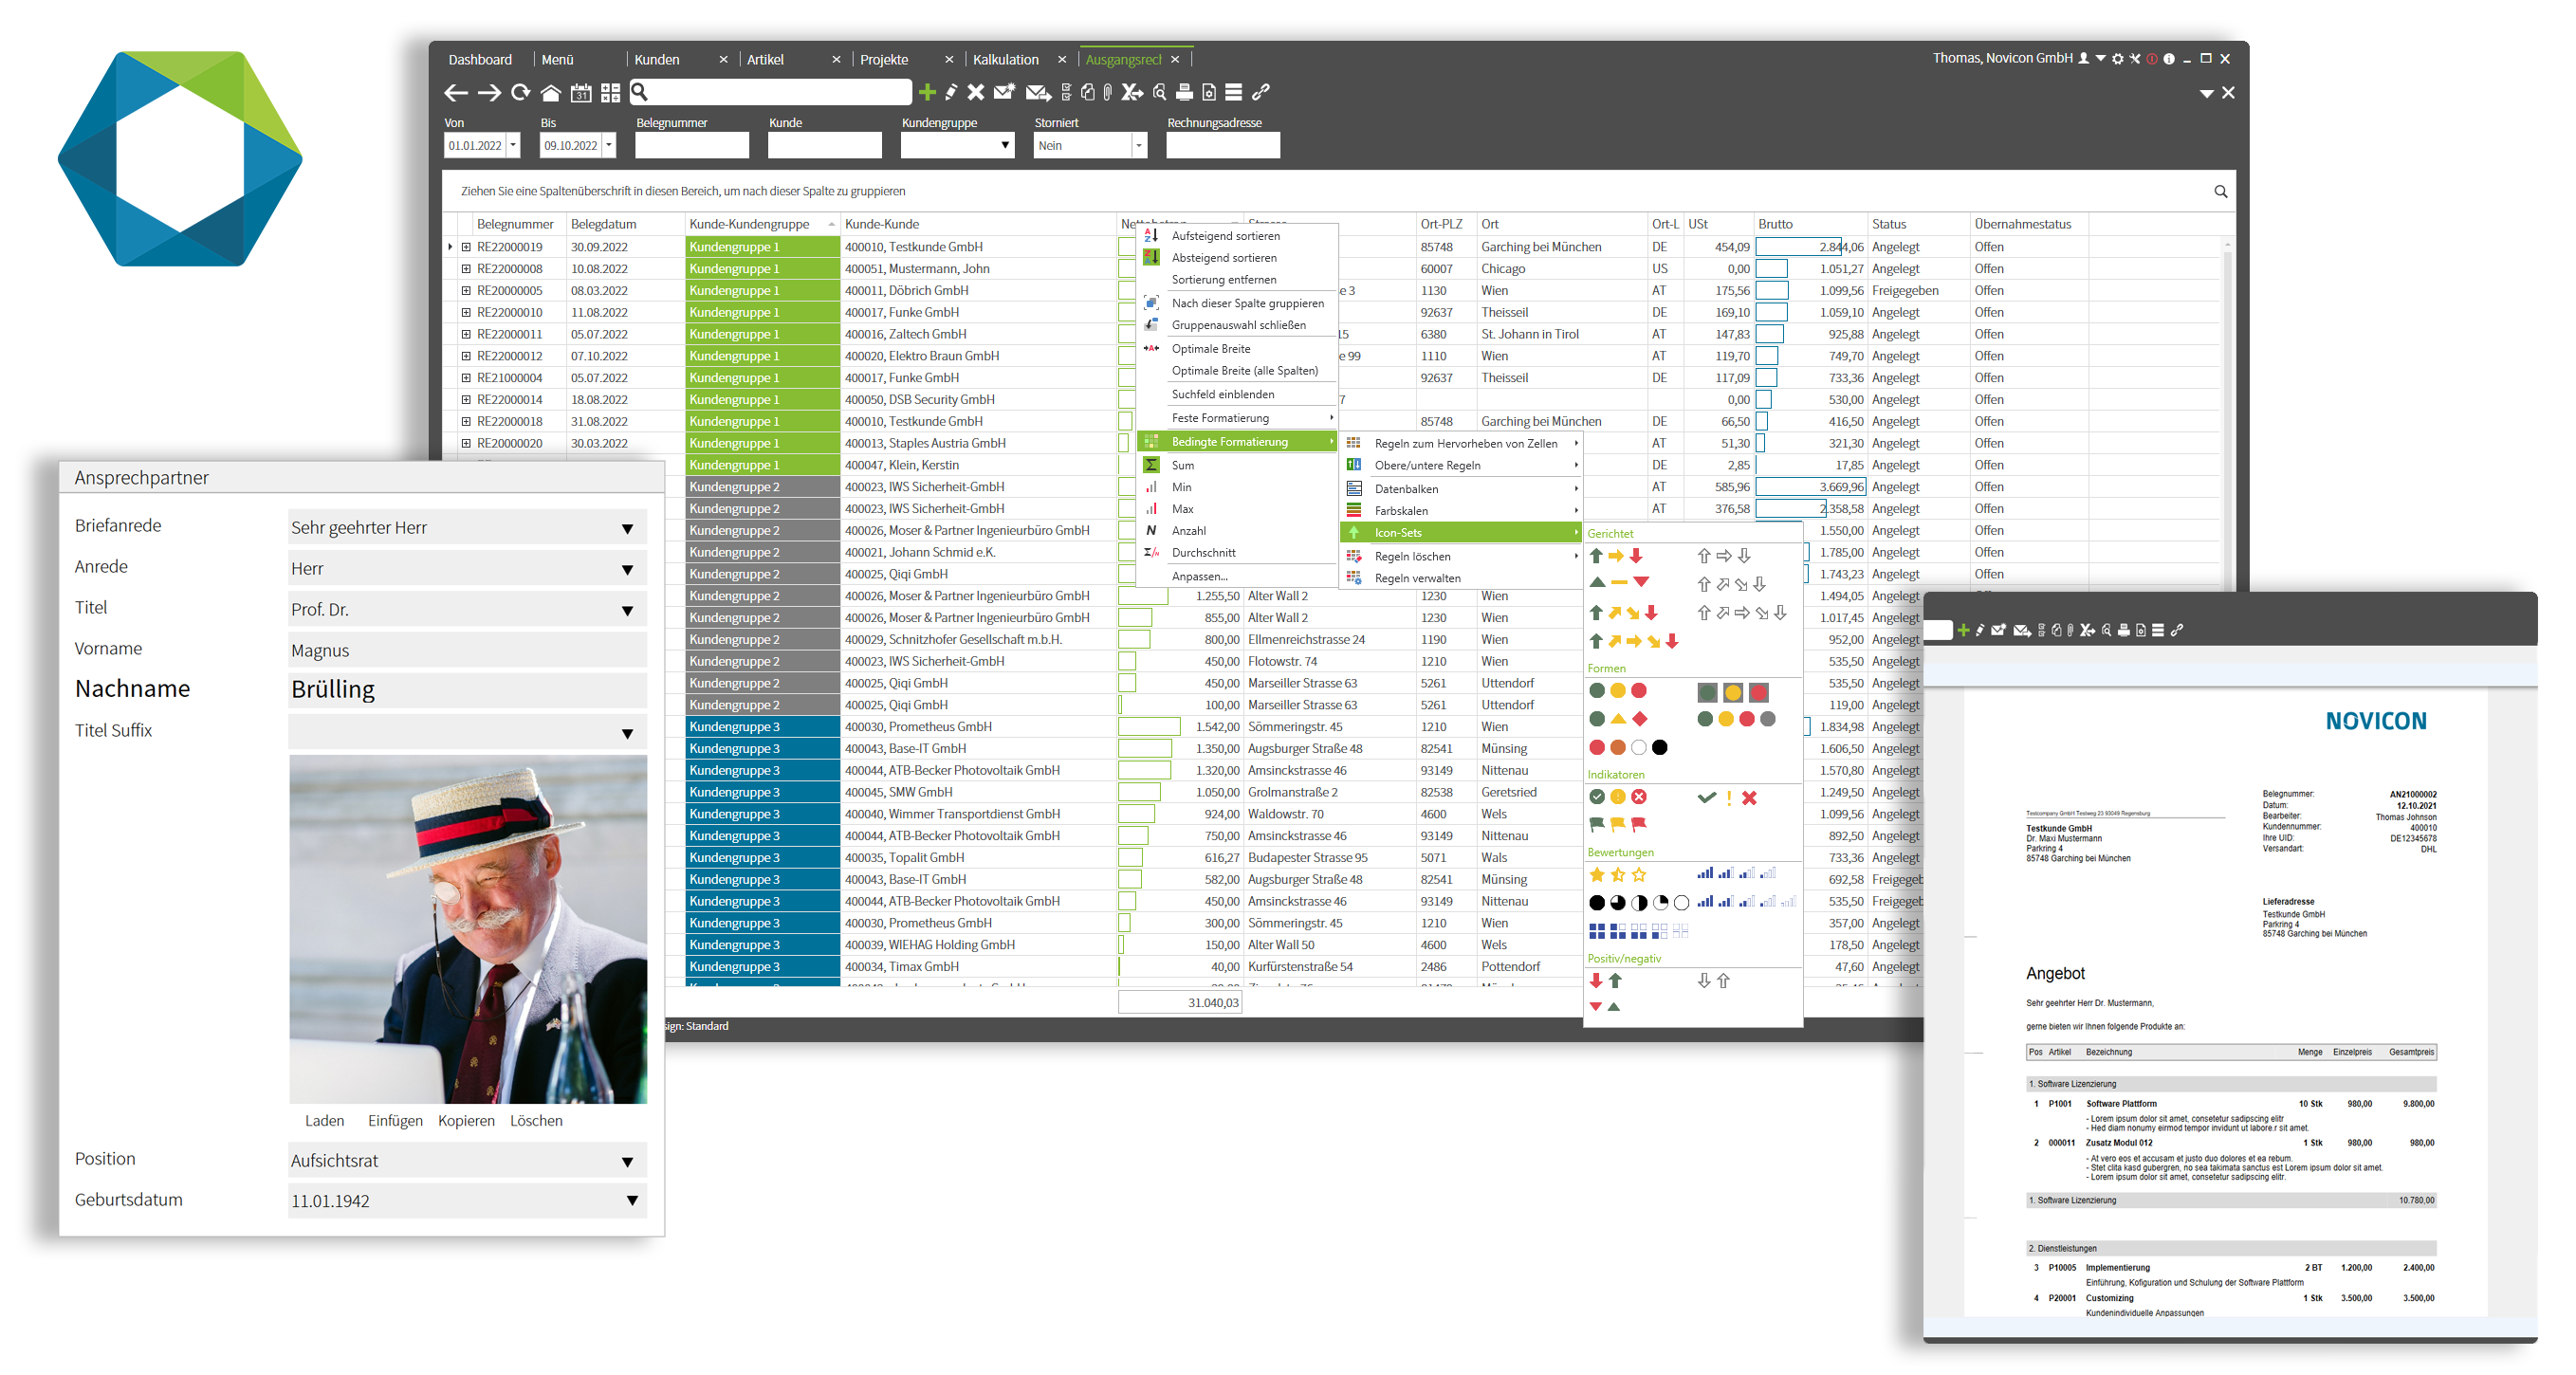
Task: Open the Briefanrede dropdown arrow
Action: click(x=627, y=529)
